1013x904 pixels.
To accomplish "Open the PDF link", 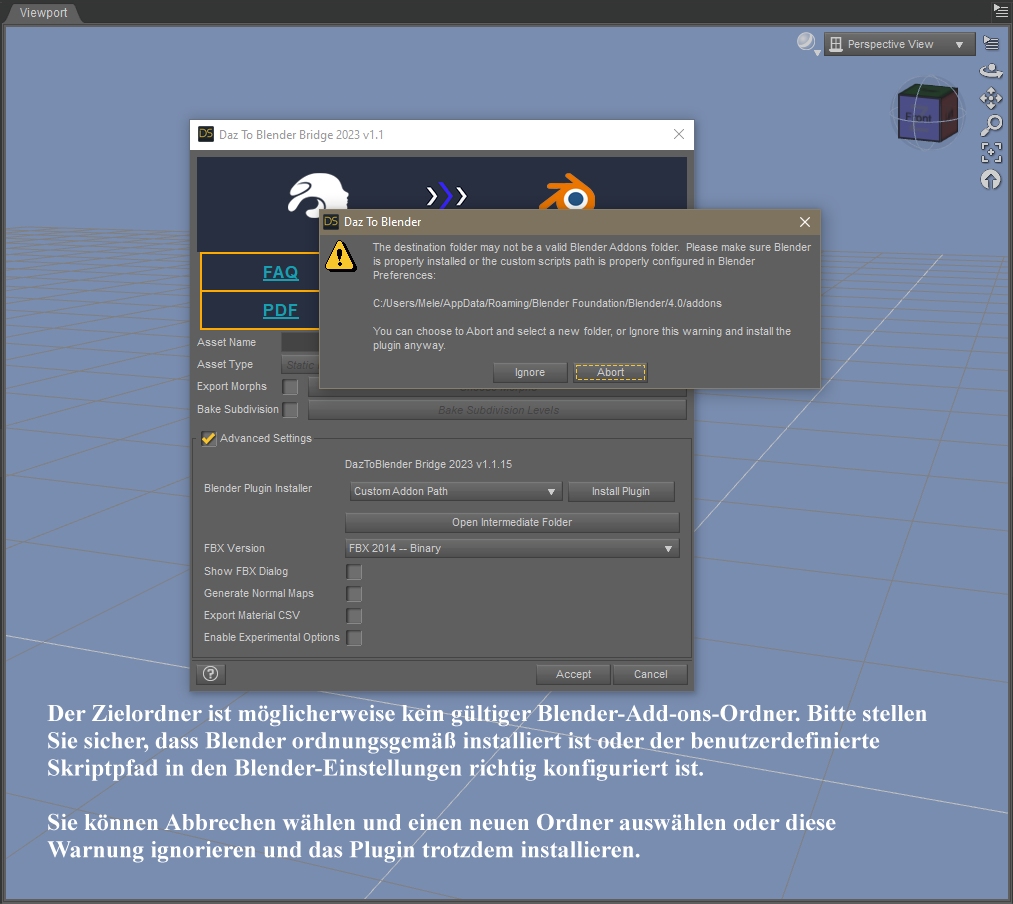I will 280,310.
